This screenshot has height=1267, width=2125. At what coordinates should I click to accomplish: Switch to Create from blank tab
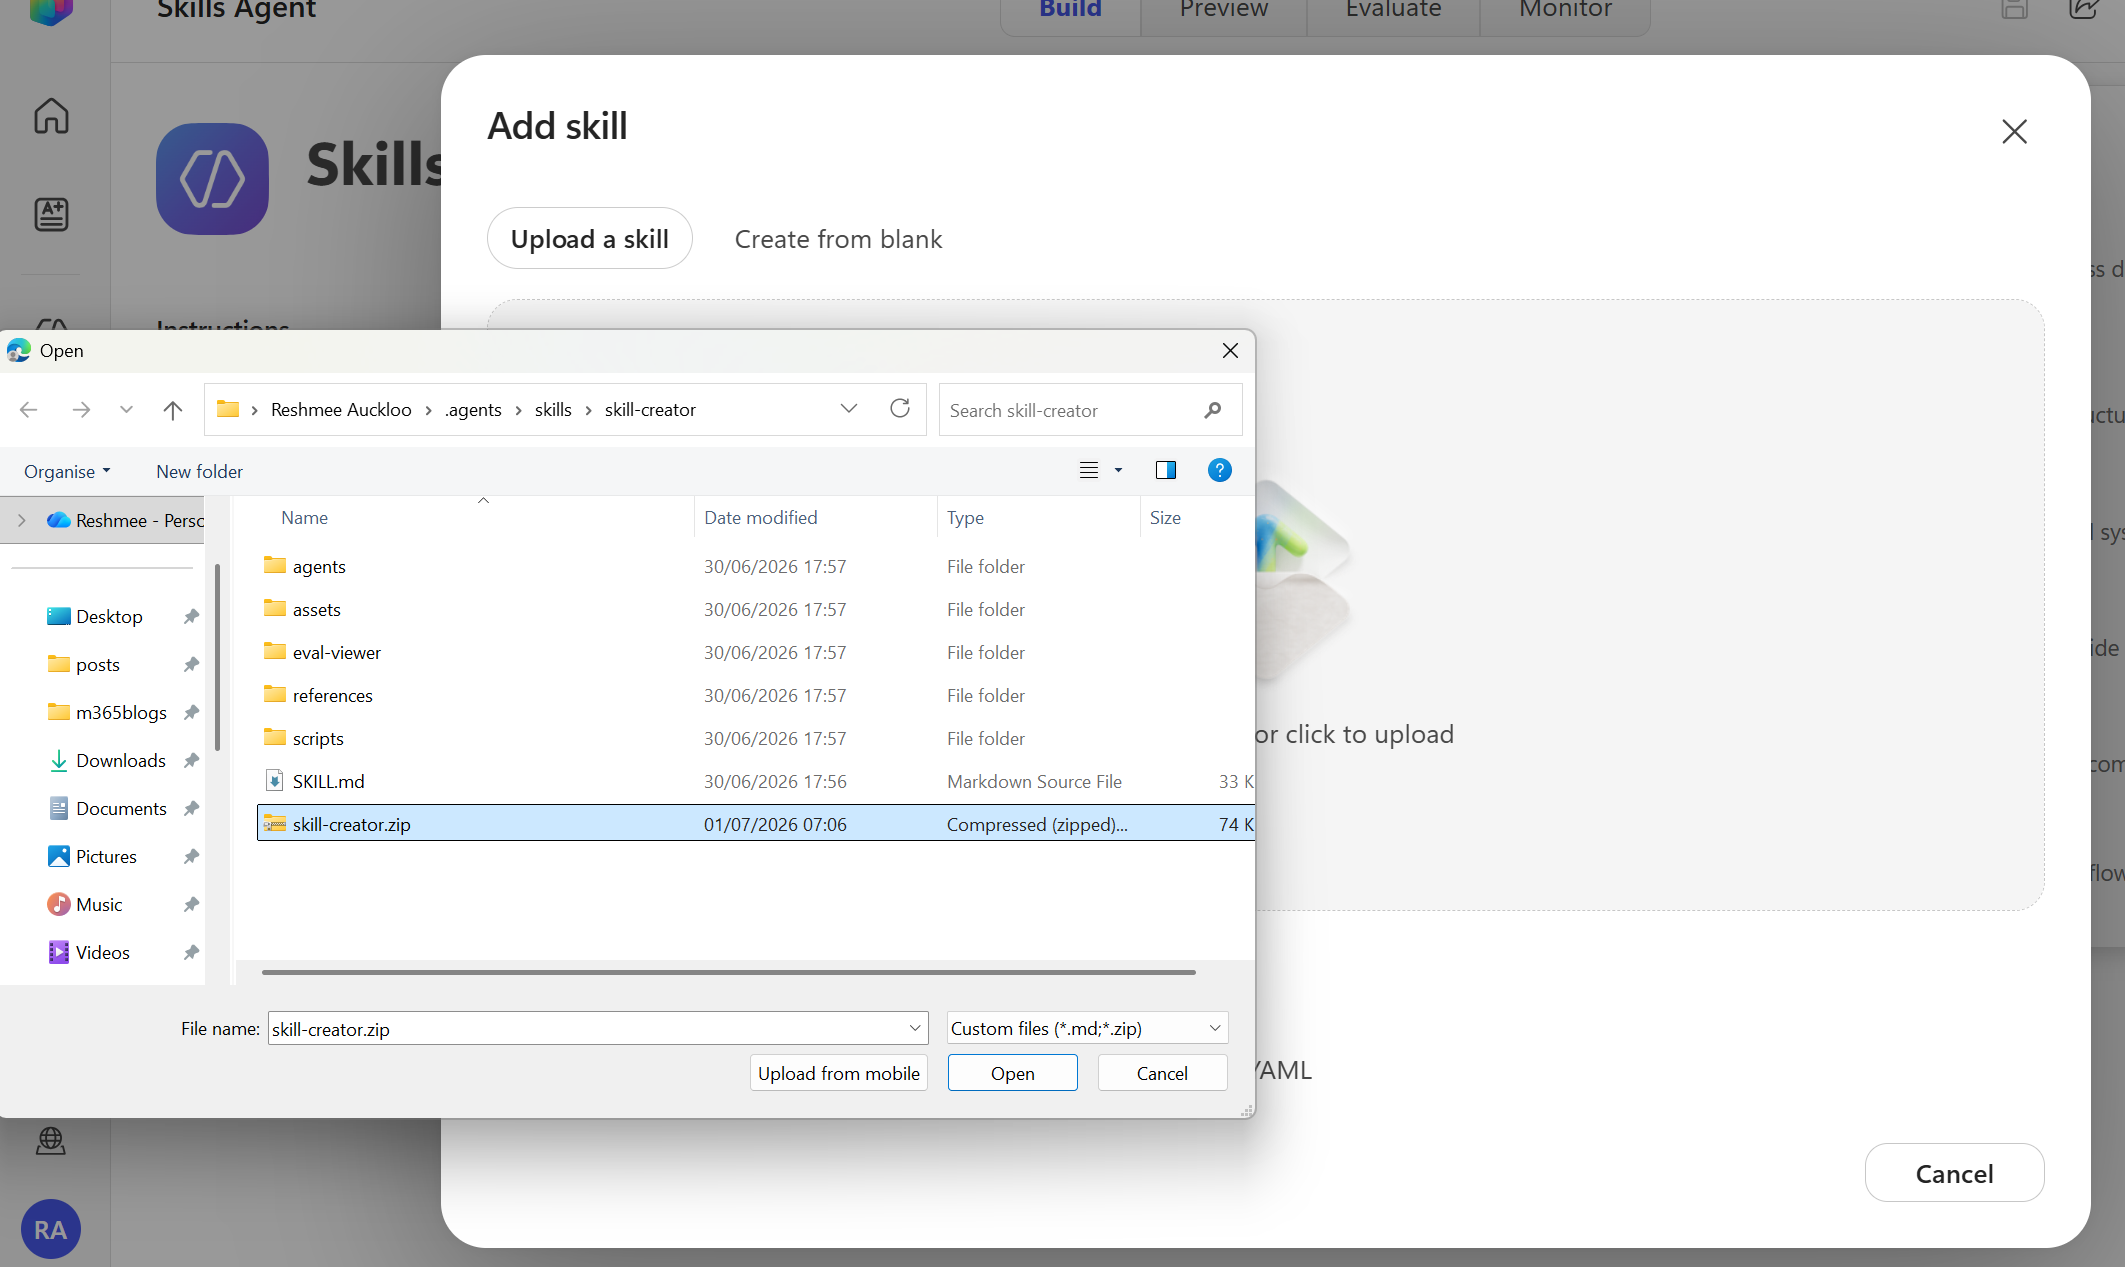(838, 239)
